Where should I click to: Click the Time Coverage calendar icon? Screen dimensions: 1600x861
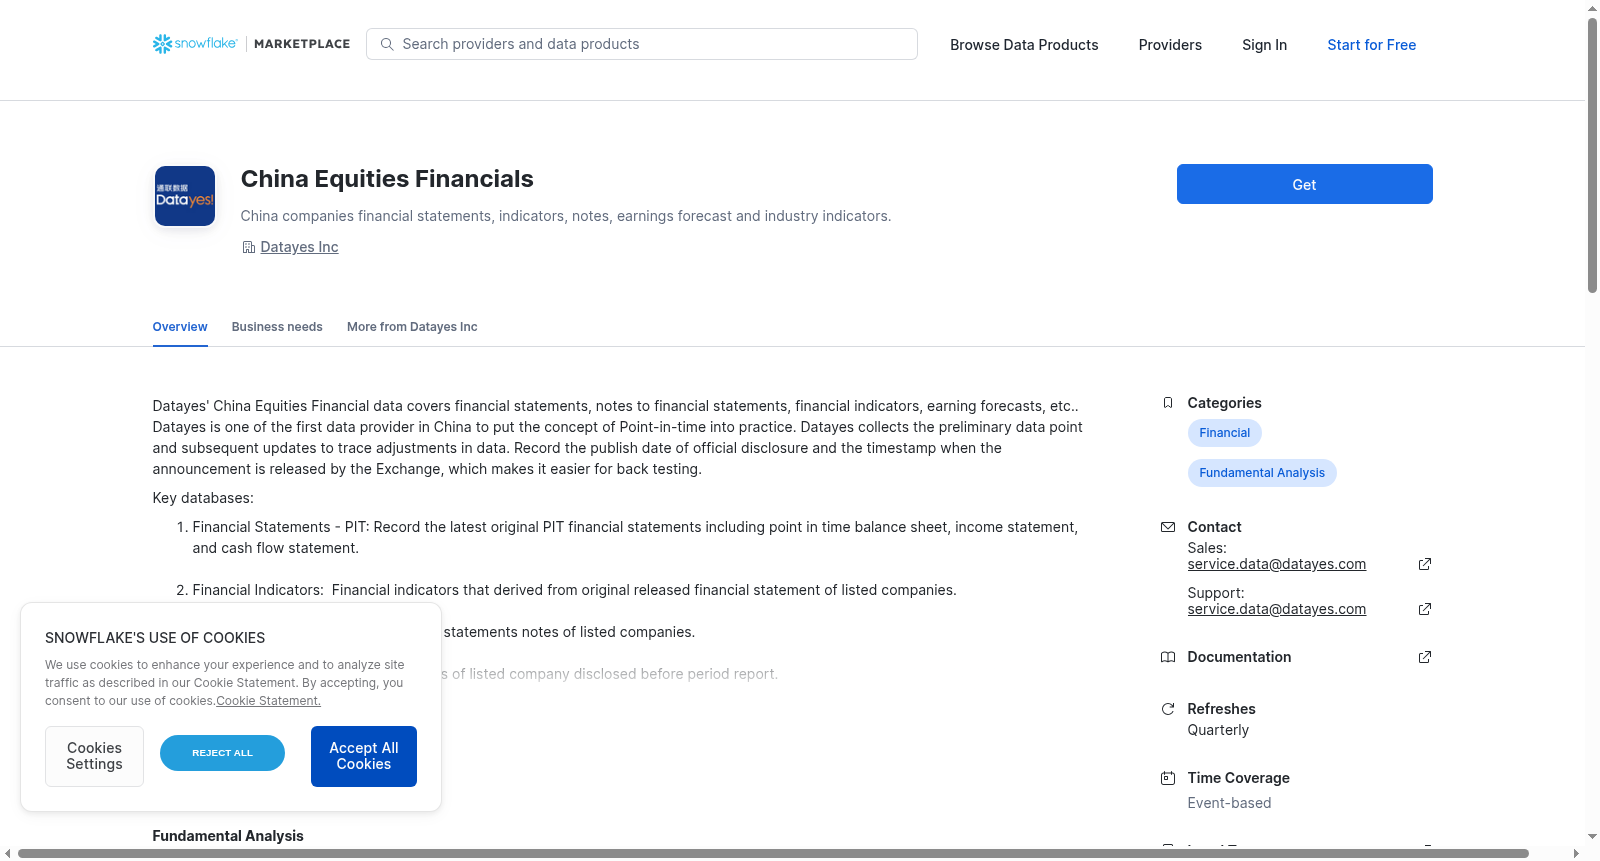click(1168, 778)
